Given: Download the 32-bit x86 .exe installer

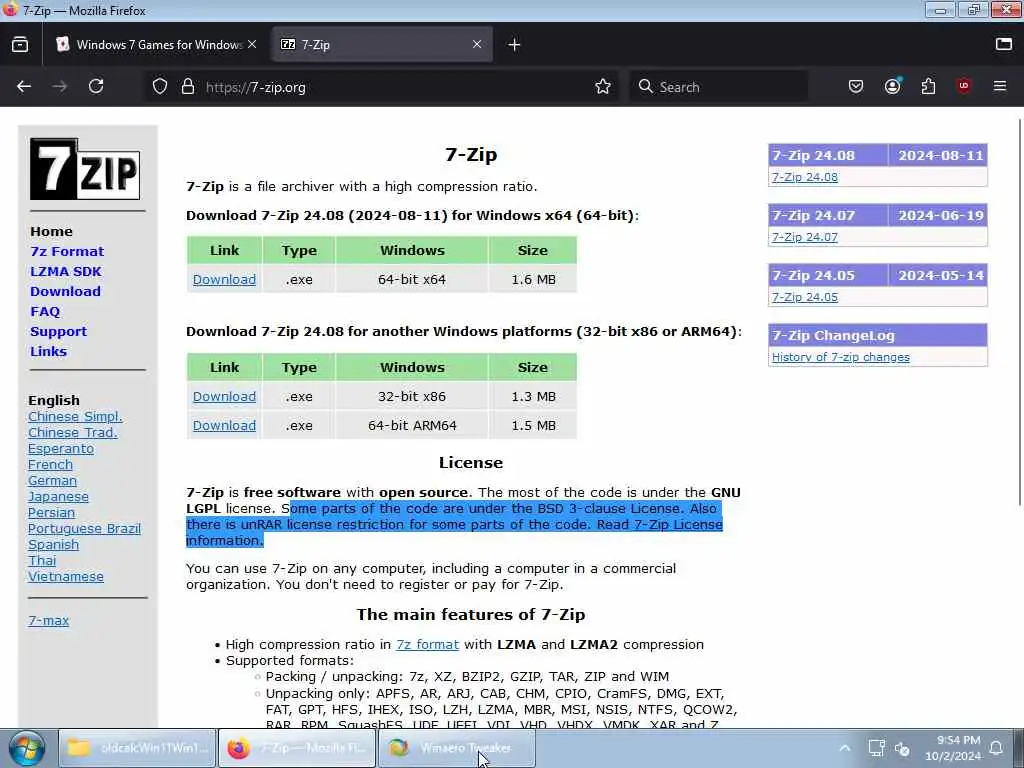Looking at the screenshot, I should point(224,396).
